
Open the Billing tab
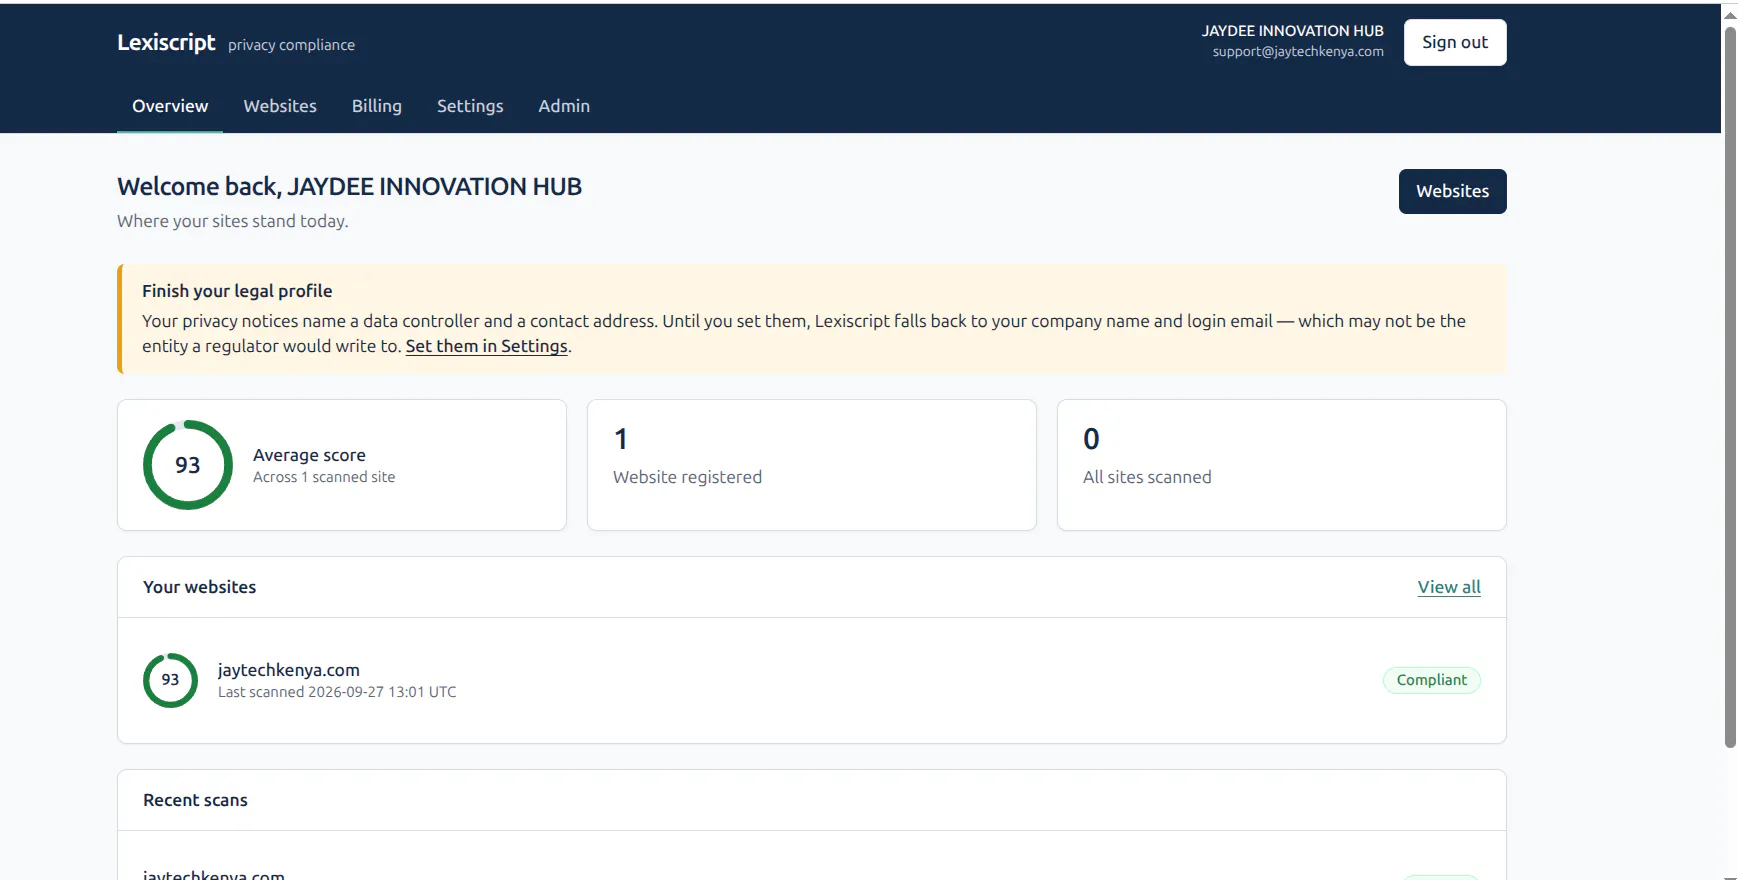(x=377, y=106)
